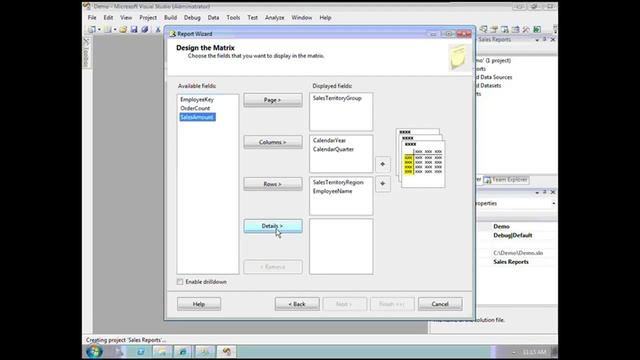Open the Project menu

coord(148,18)
